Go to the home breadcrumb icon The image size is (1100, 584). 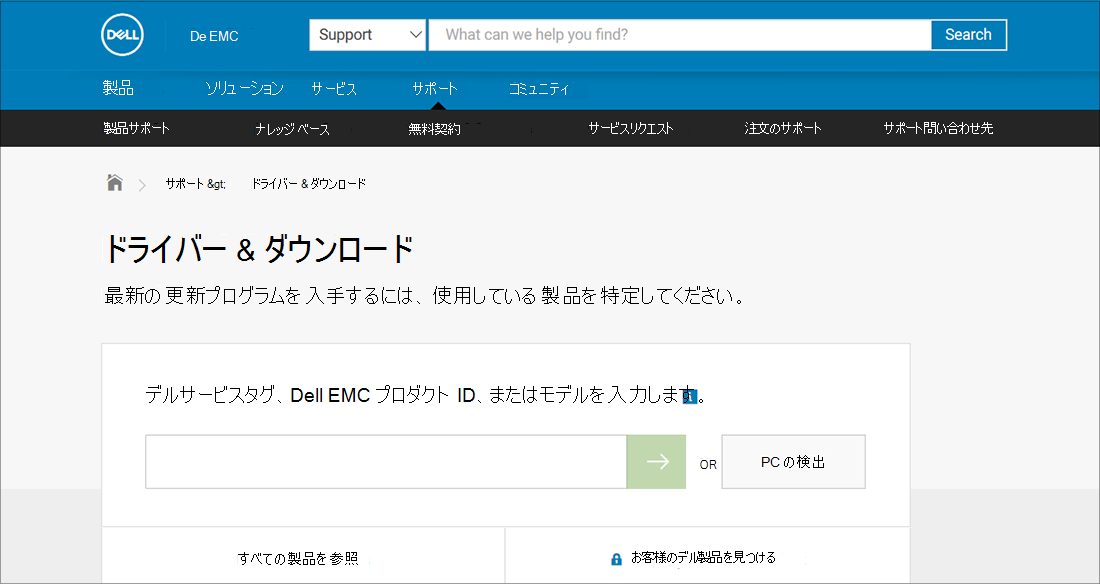(x=114, y=183)
